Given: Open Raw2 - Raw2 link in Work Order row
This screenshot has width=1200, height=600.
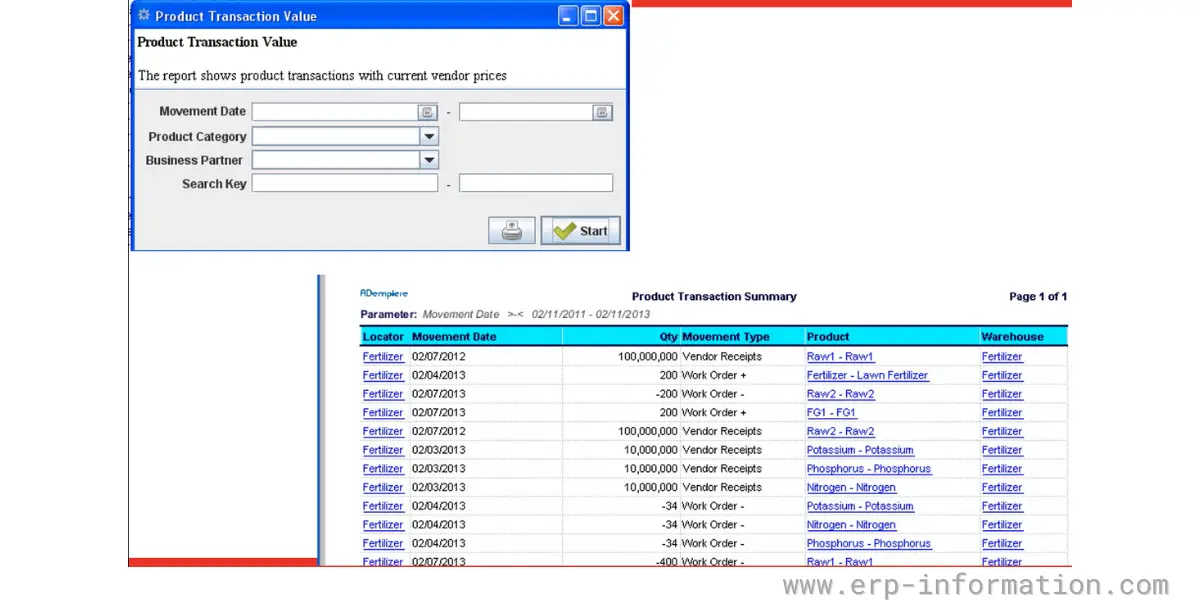Looking at the screenshot, I should pyautogui.click(x=840, y=394).
